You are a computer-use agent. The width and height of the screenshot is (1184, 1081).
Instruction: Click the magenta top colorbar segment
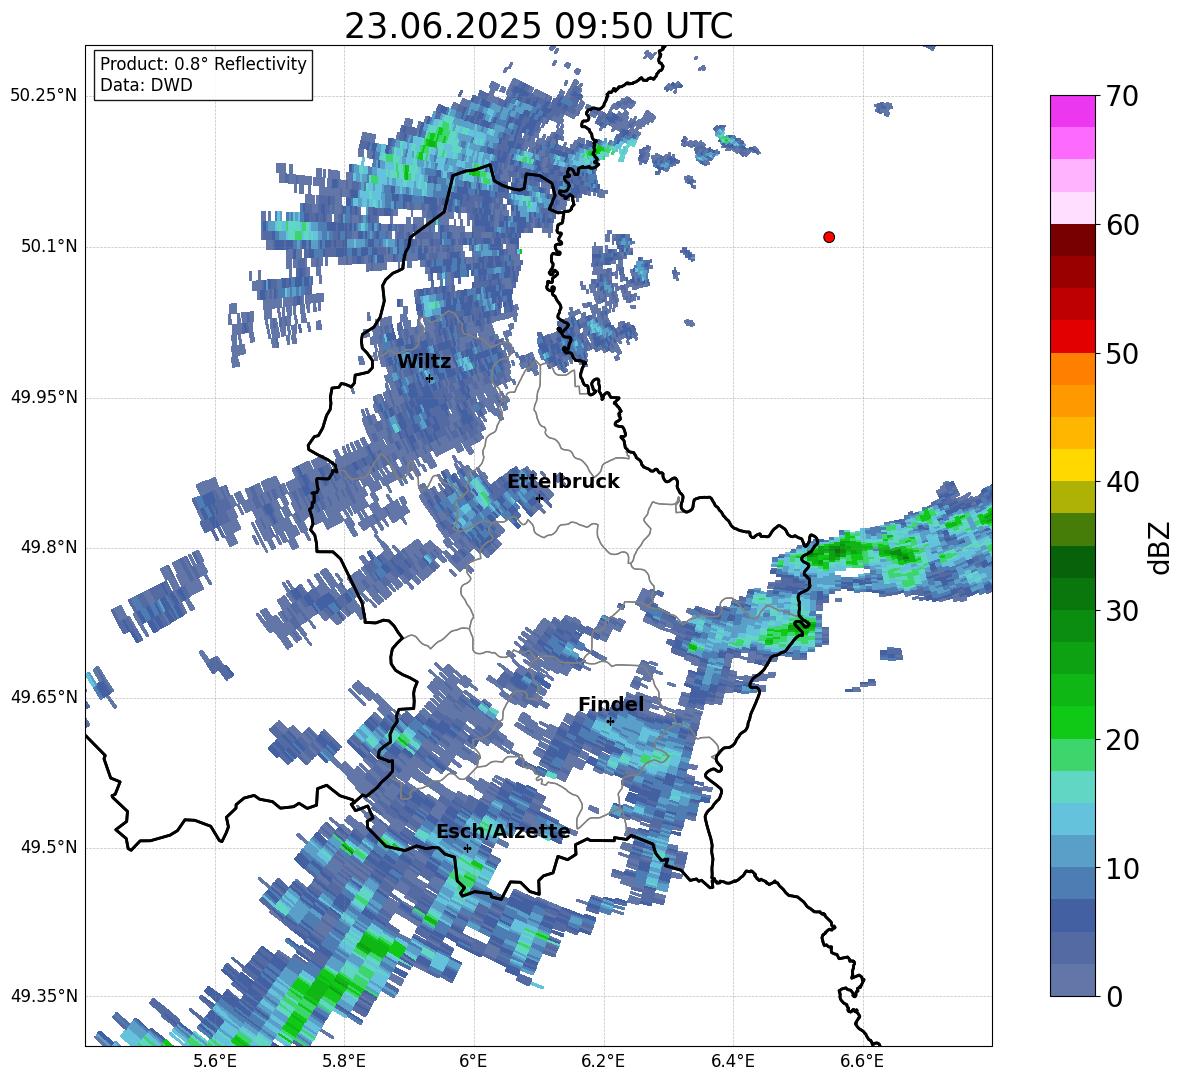pos(1072,111)
